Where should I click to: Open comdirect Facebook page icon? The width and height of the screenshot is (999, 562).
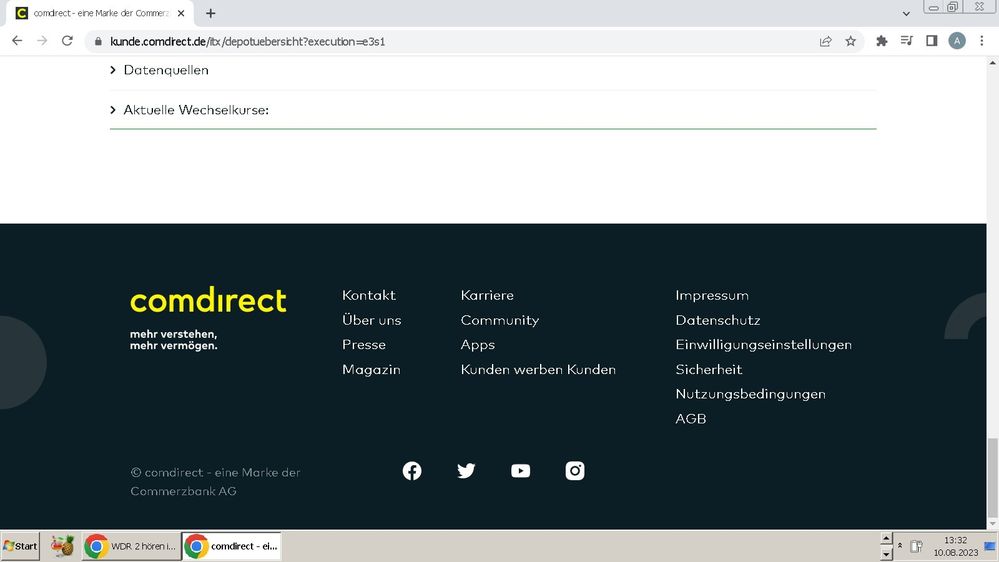(412, 471)
